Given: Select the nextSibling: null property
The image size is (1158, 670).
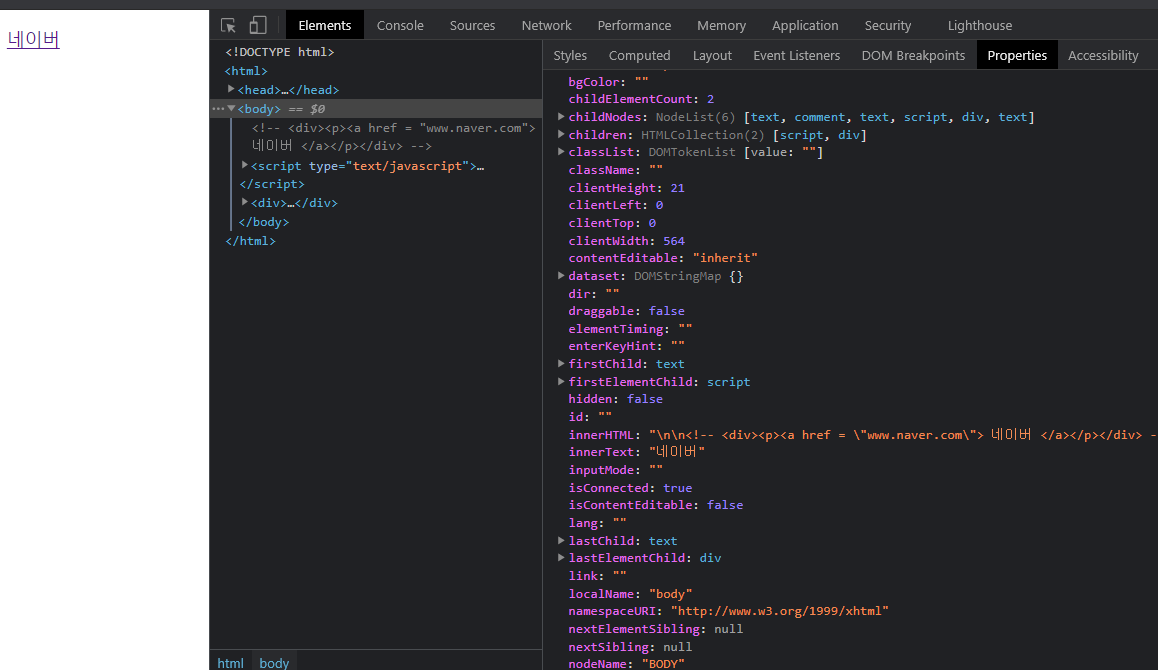Looking at the screenshot, I should pos(630,646).
